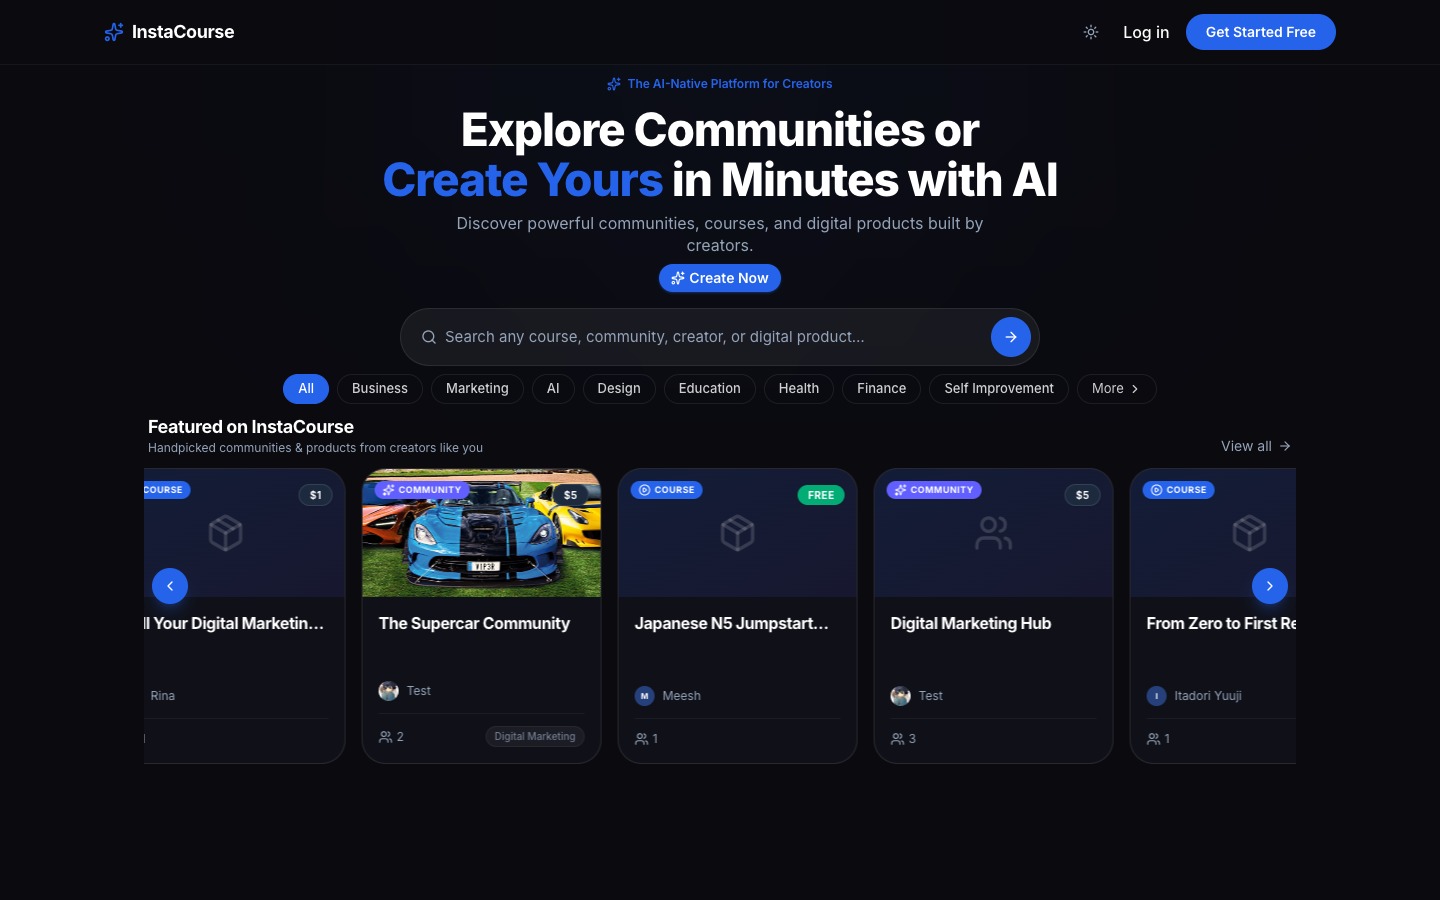Click cube placeholder icon on Rina's card

[x=226, y=533]
